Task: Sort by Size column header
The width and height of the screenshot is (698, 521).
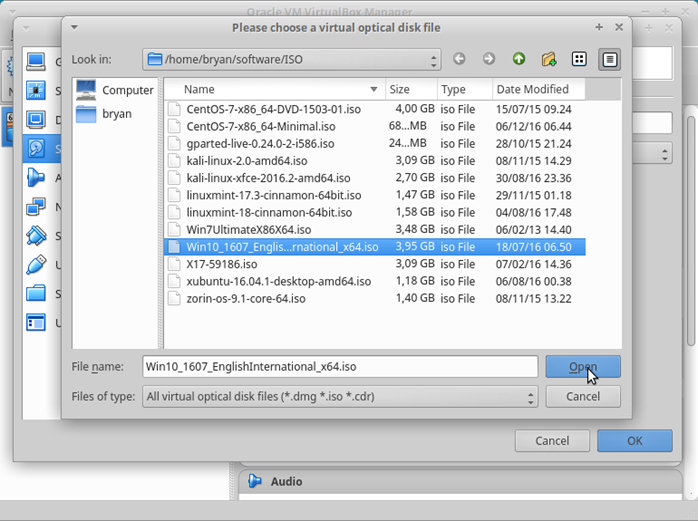Action: coord(411,90)
